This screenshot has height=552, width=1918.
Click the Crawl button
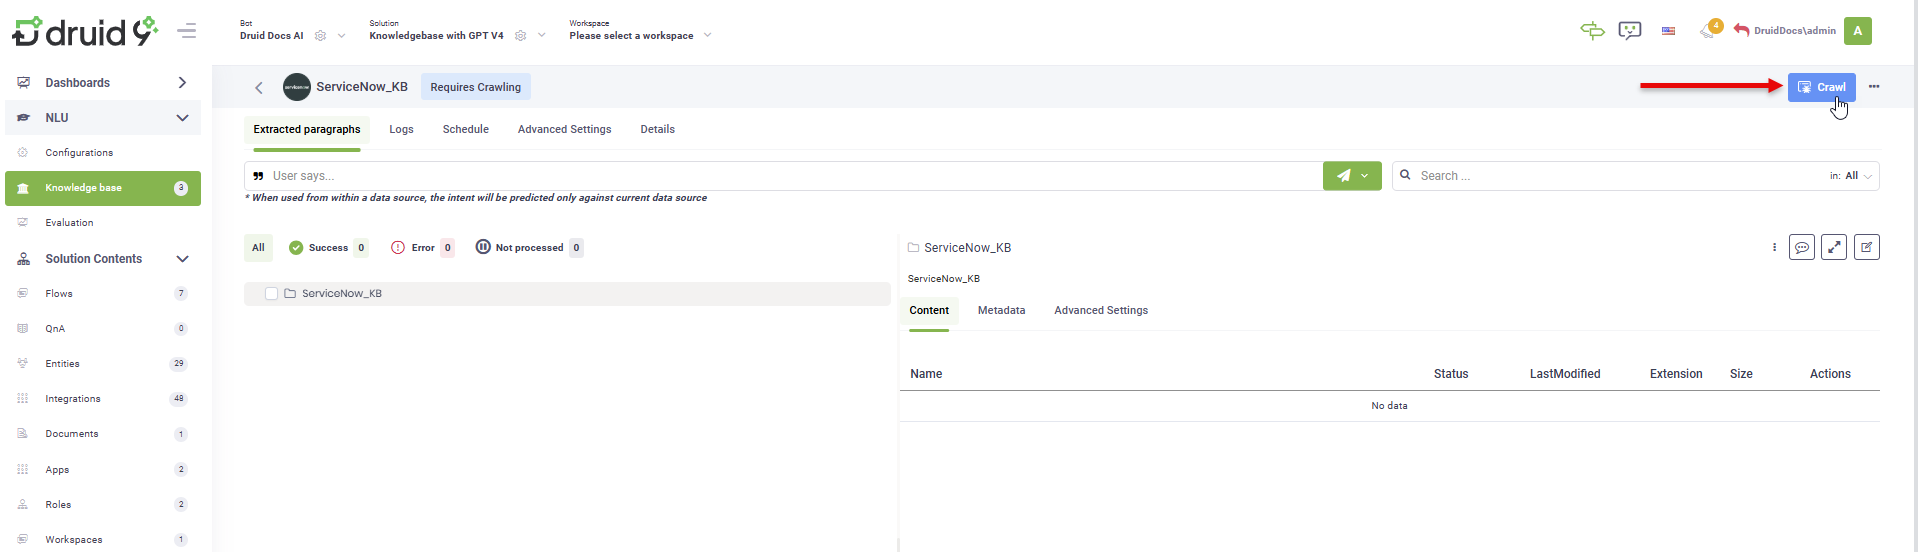tap(1821, 87)
